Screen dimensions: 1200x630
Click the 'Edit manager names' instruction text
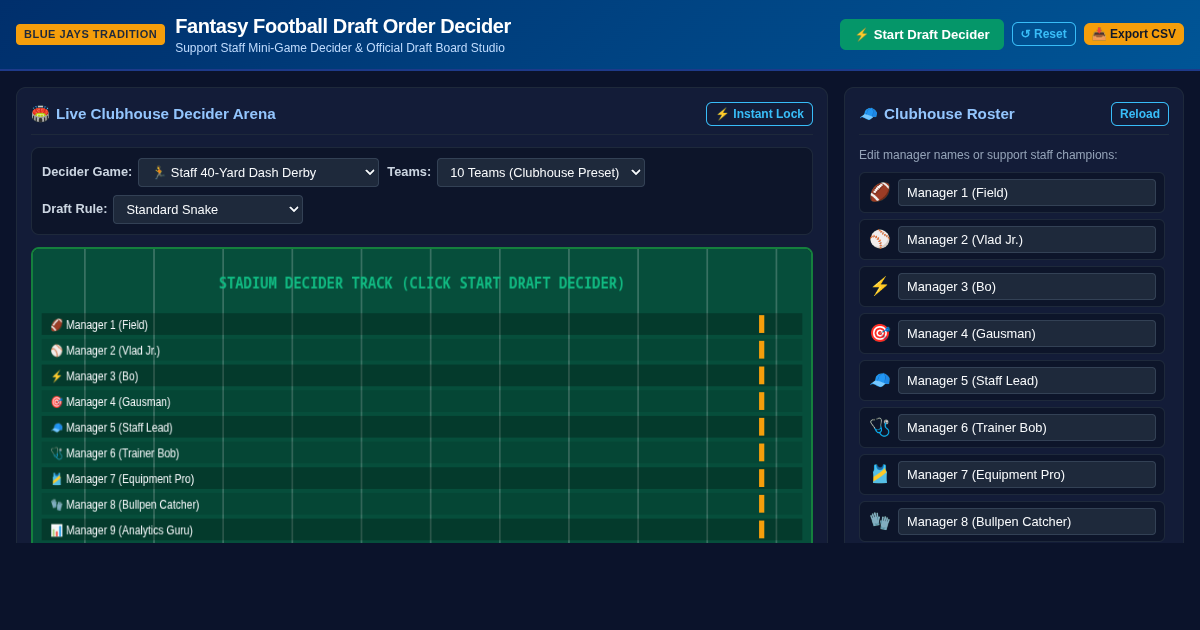[988, 155]
